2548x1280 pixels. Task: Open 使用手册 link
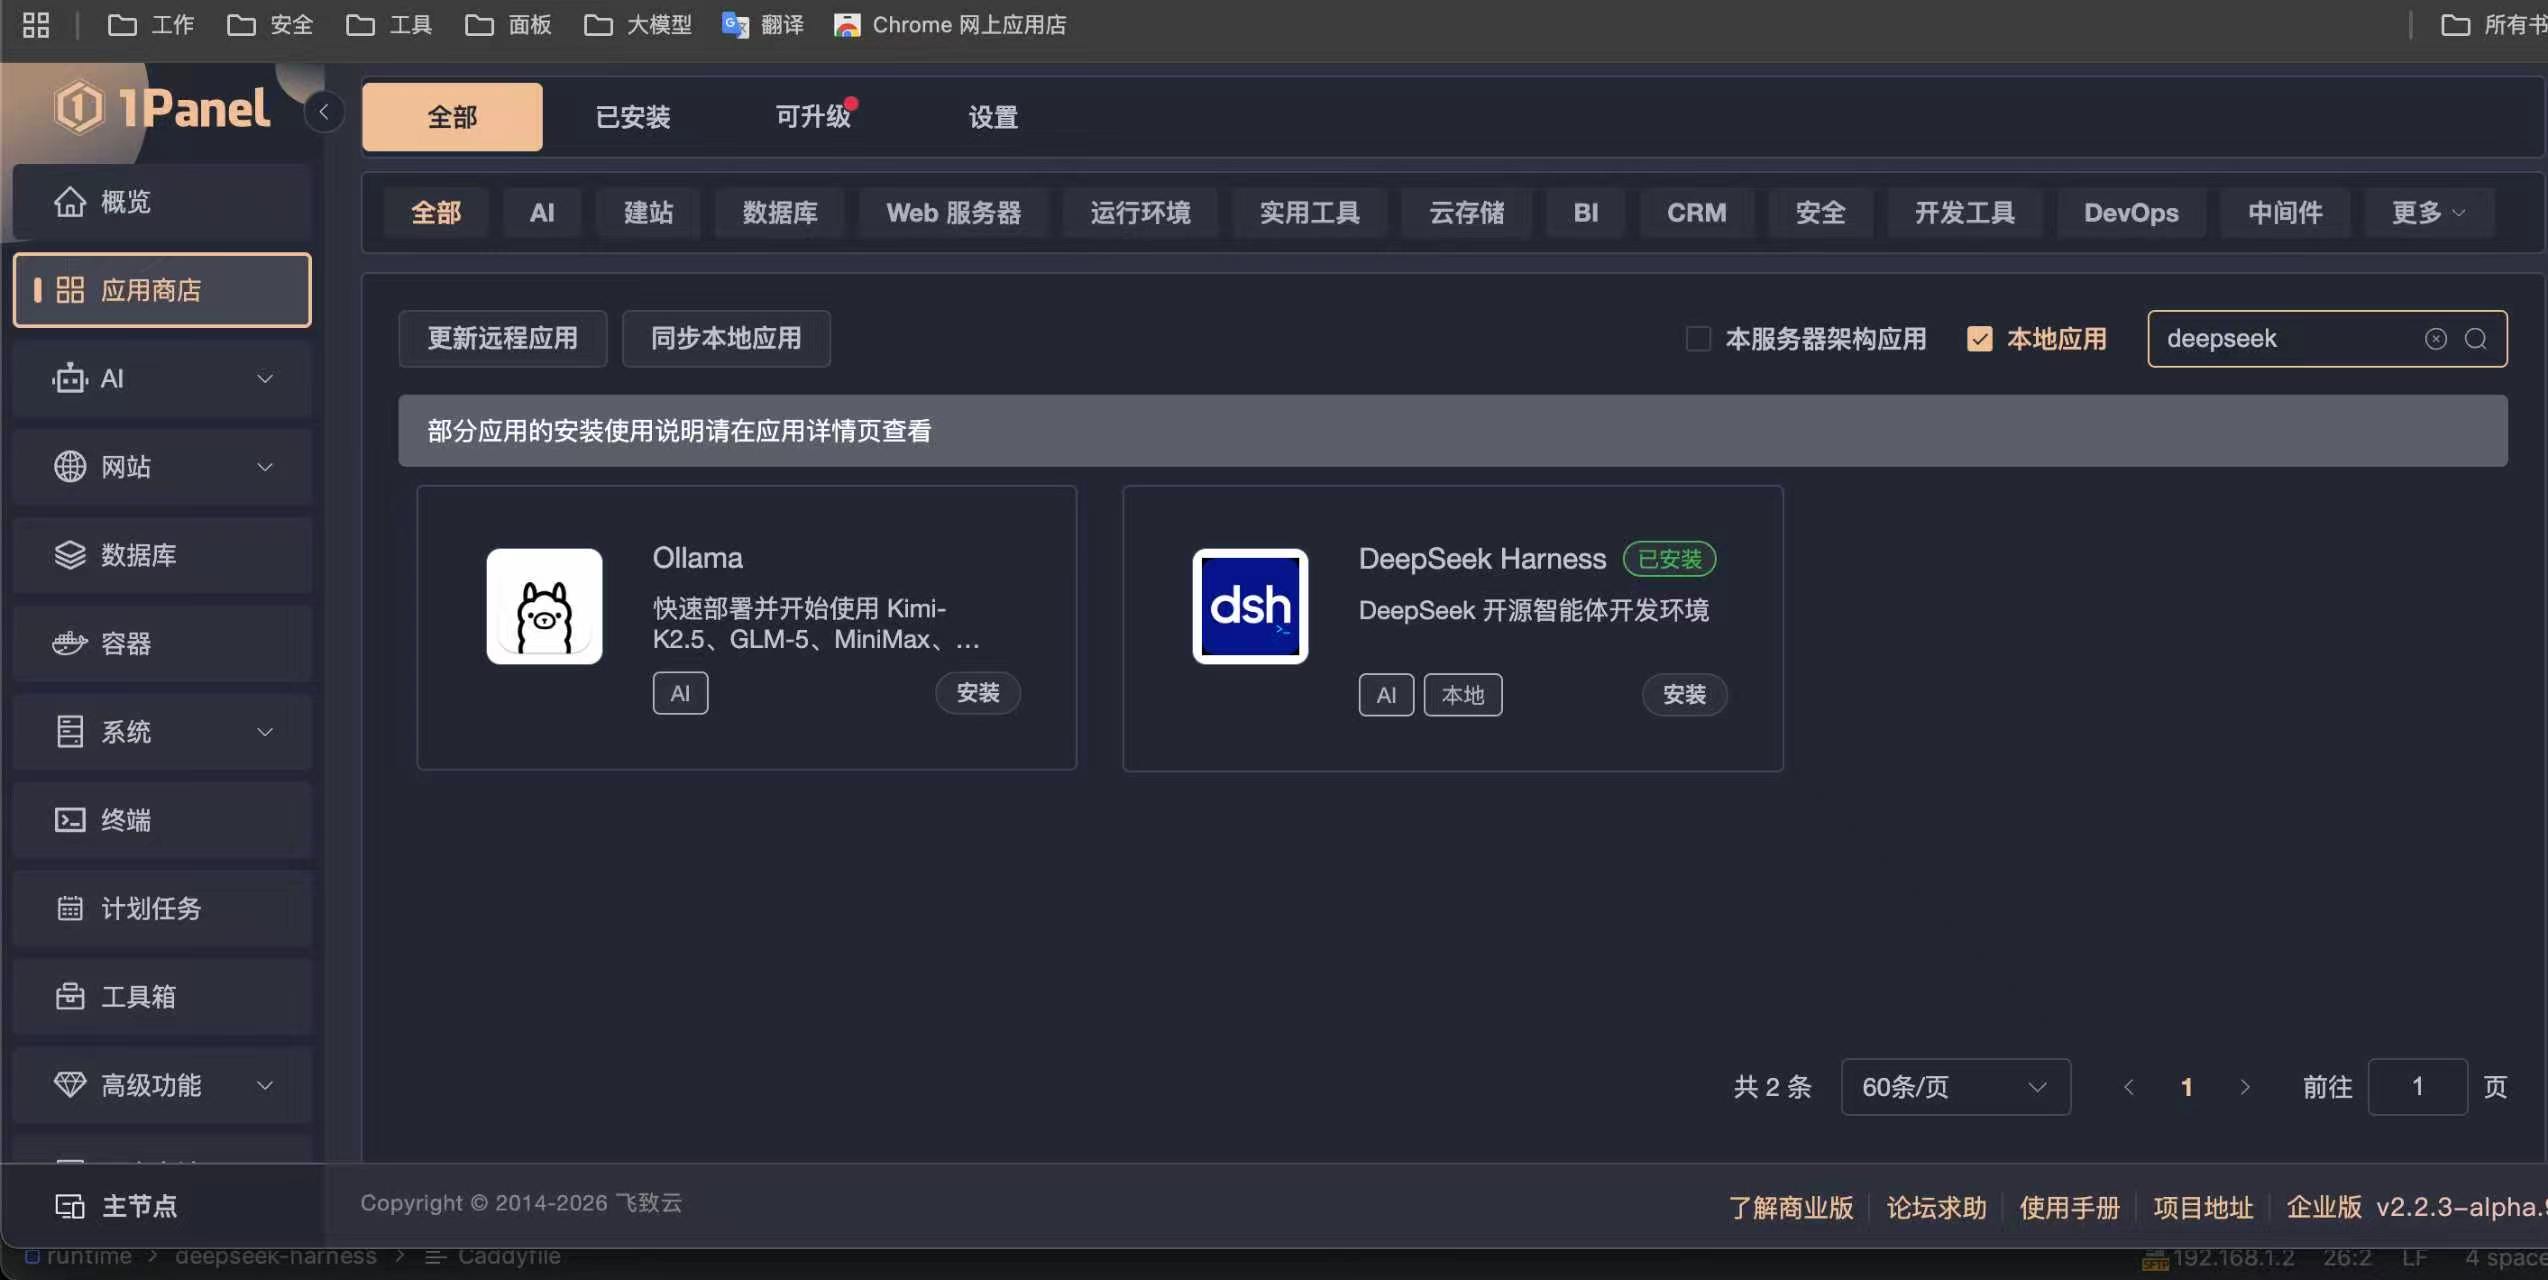2069,1208
